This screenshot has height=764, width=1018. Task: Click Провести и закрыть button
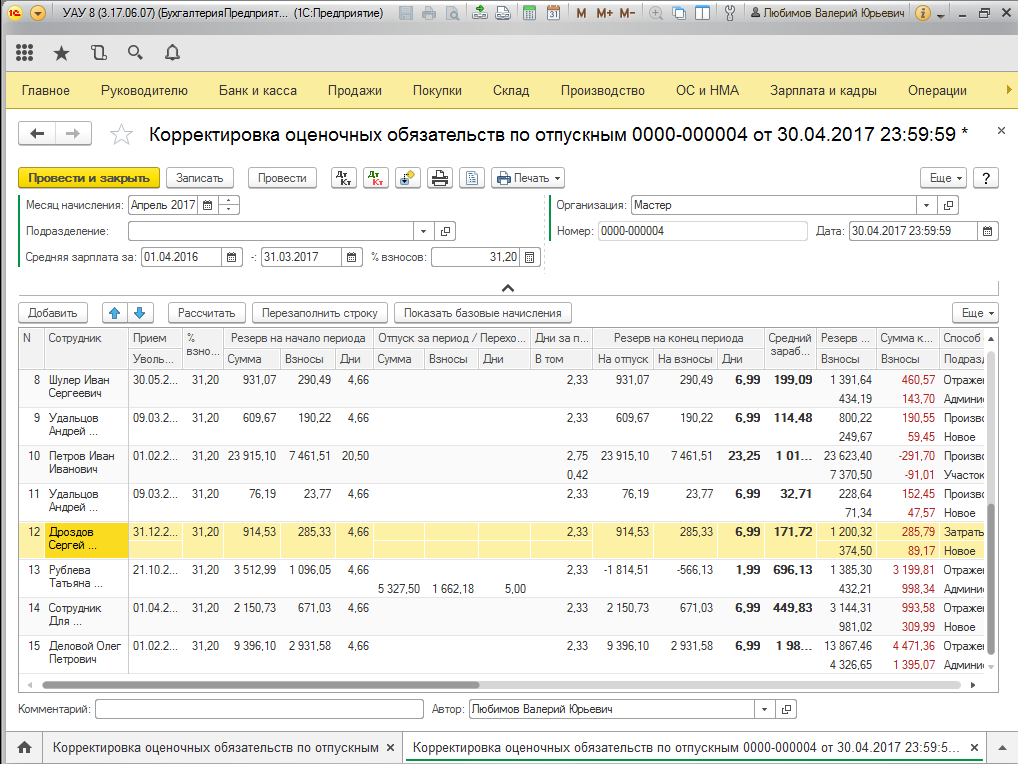(x=89, y=178)
